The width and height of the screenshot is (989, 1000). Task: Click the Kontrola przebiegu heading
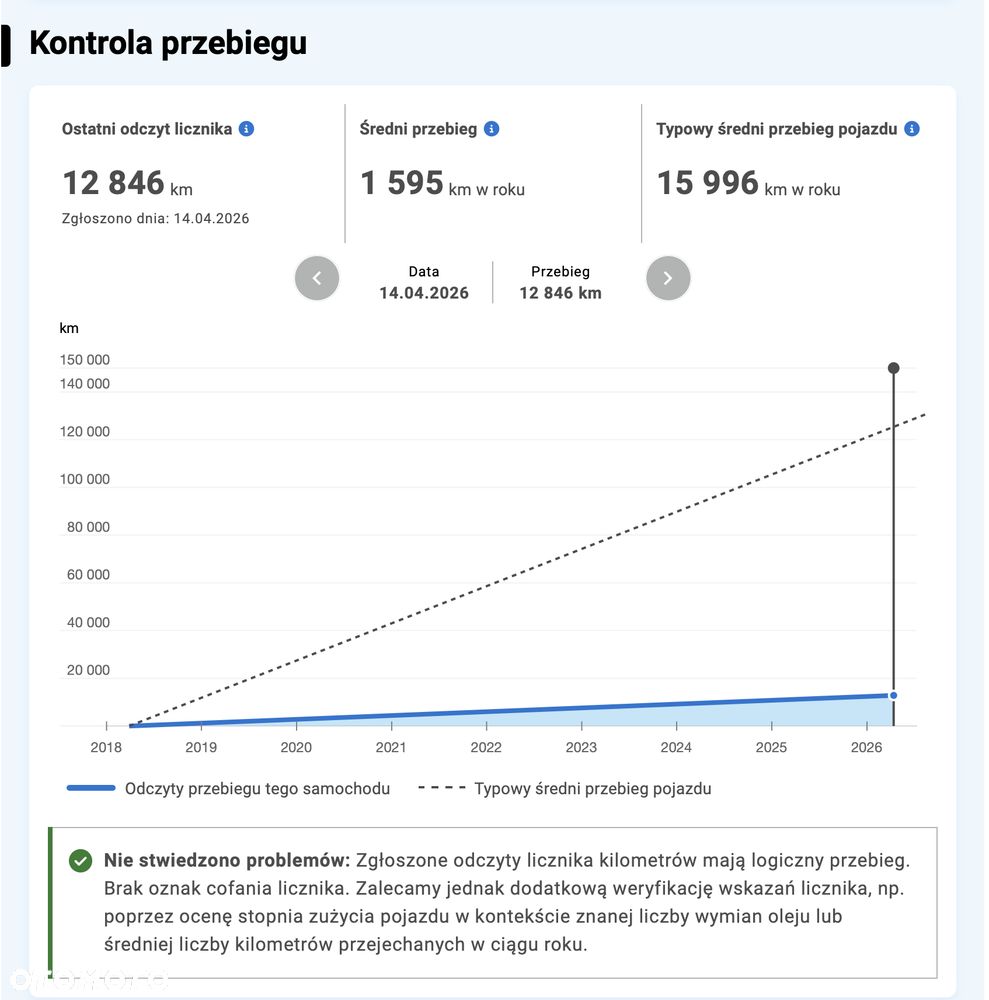tap(168, 43)
